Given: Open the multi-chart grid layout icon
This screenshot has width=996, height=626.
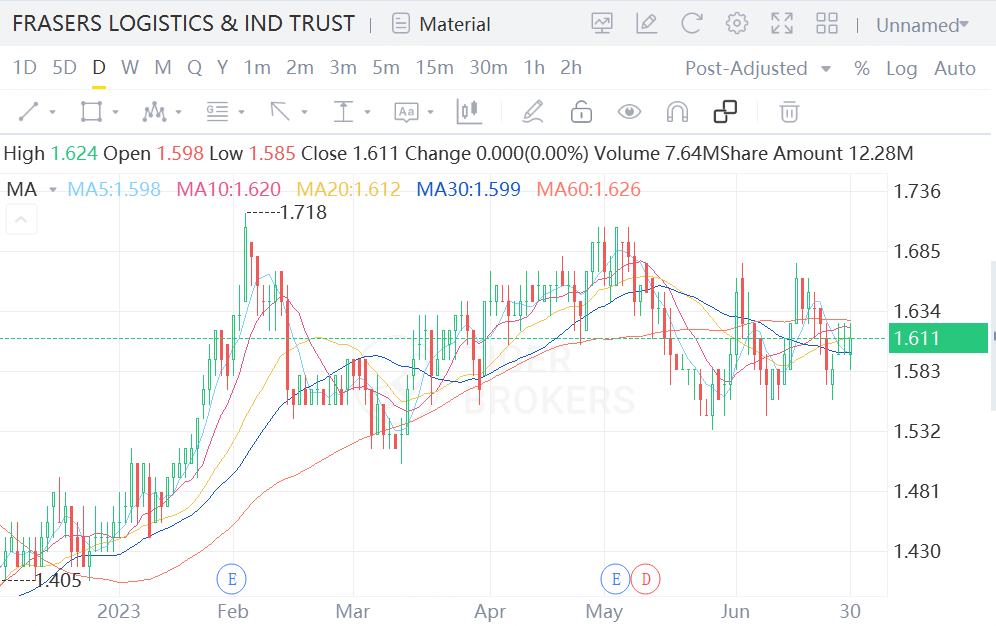Looking at the screenshot, I should pyautogui.click(x=827, y=24).
